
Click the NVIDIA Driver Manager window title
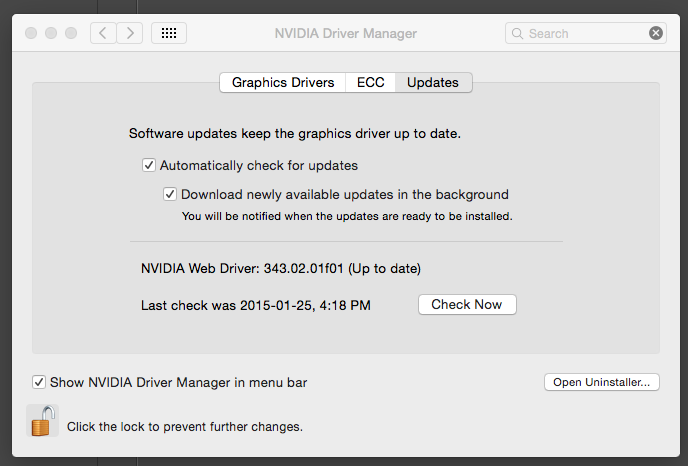[x=346, y=33]
